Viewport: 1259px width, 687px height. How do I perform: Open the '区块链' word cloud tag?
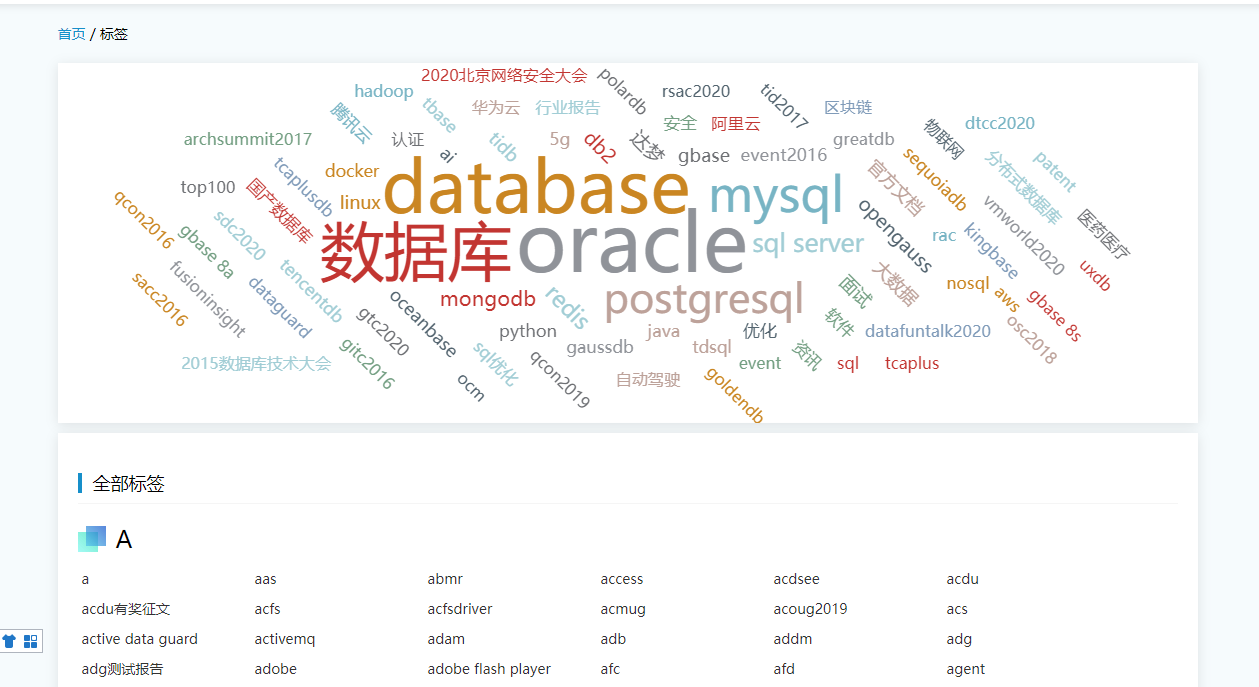848,107
